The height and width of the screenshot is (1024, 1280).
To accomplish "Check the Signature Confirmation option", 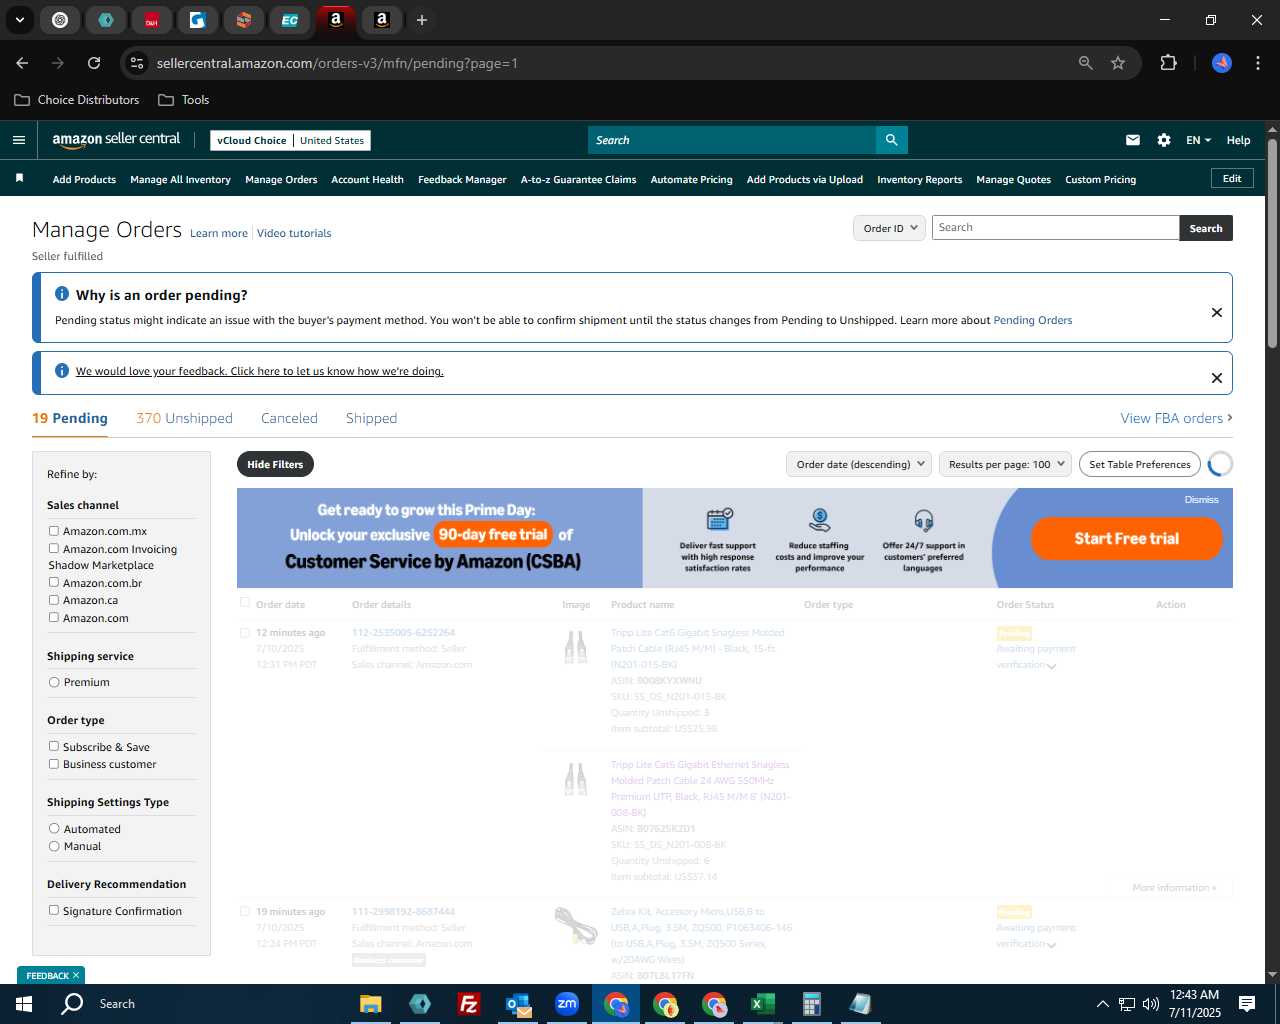I will [x=54, y=910].
